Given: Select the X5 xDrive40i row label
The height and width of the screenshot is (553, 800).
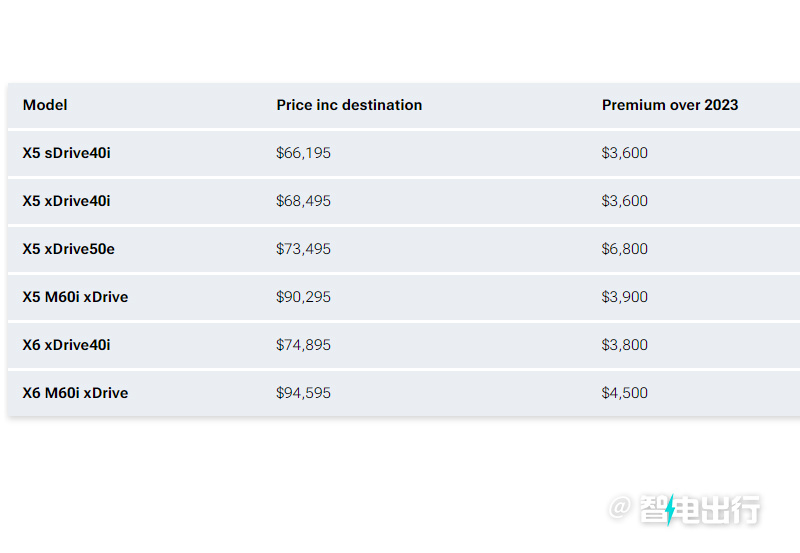Looking at the screenshot, I should click(x=66, y=201).
